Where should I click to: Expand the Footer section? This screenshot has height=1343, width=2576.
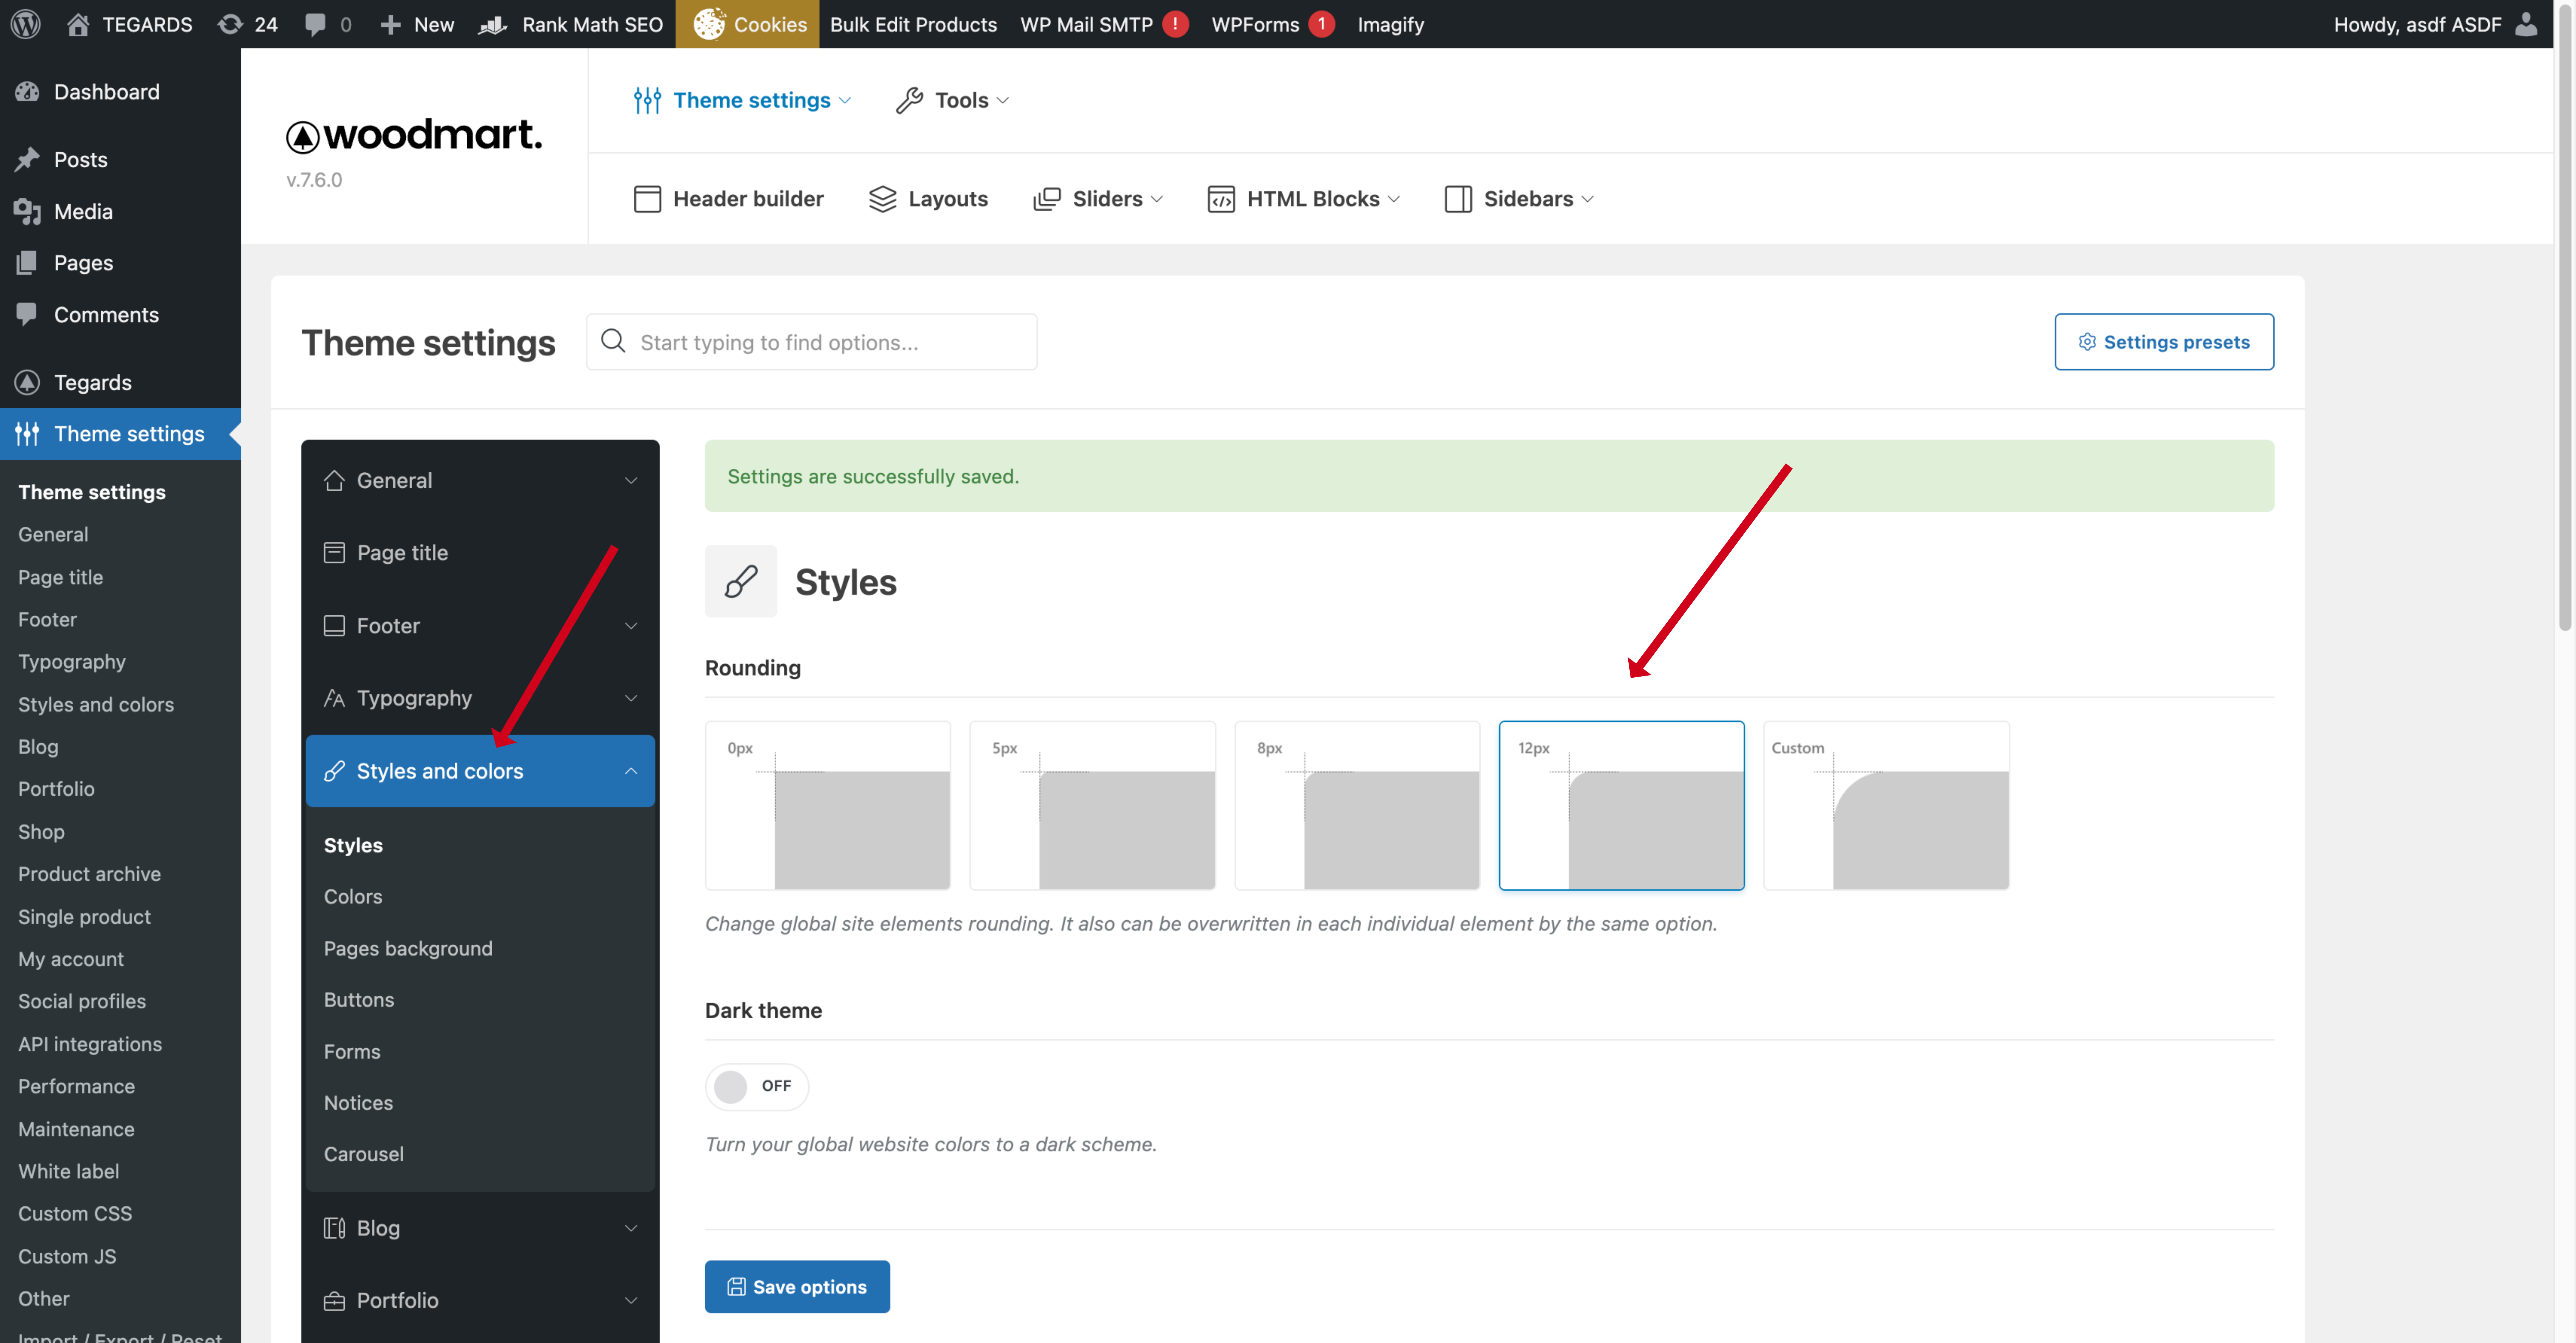pyautogui.click(x=480, y=626)
